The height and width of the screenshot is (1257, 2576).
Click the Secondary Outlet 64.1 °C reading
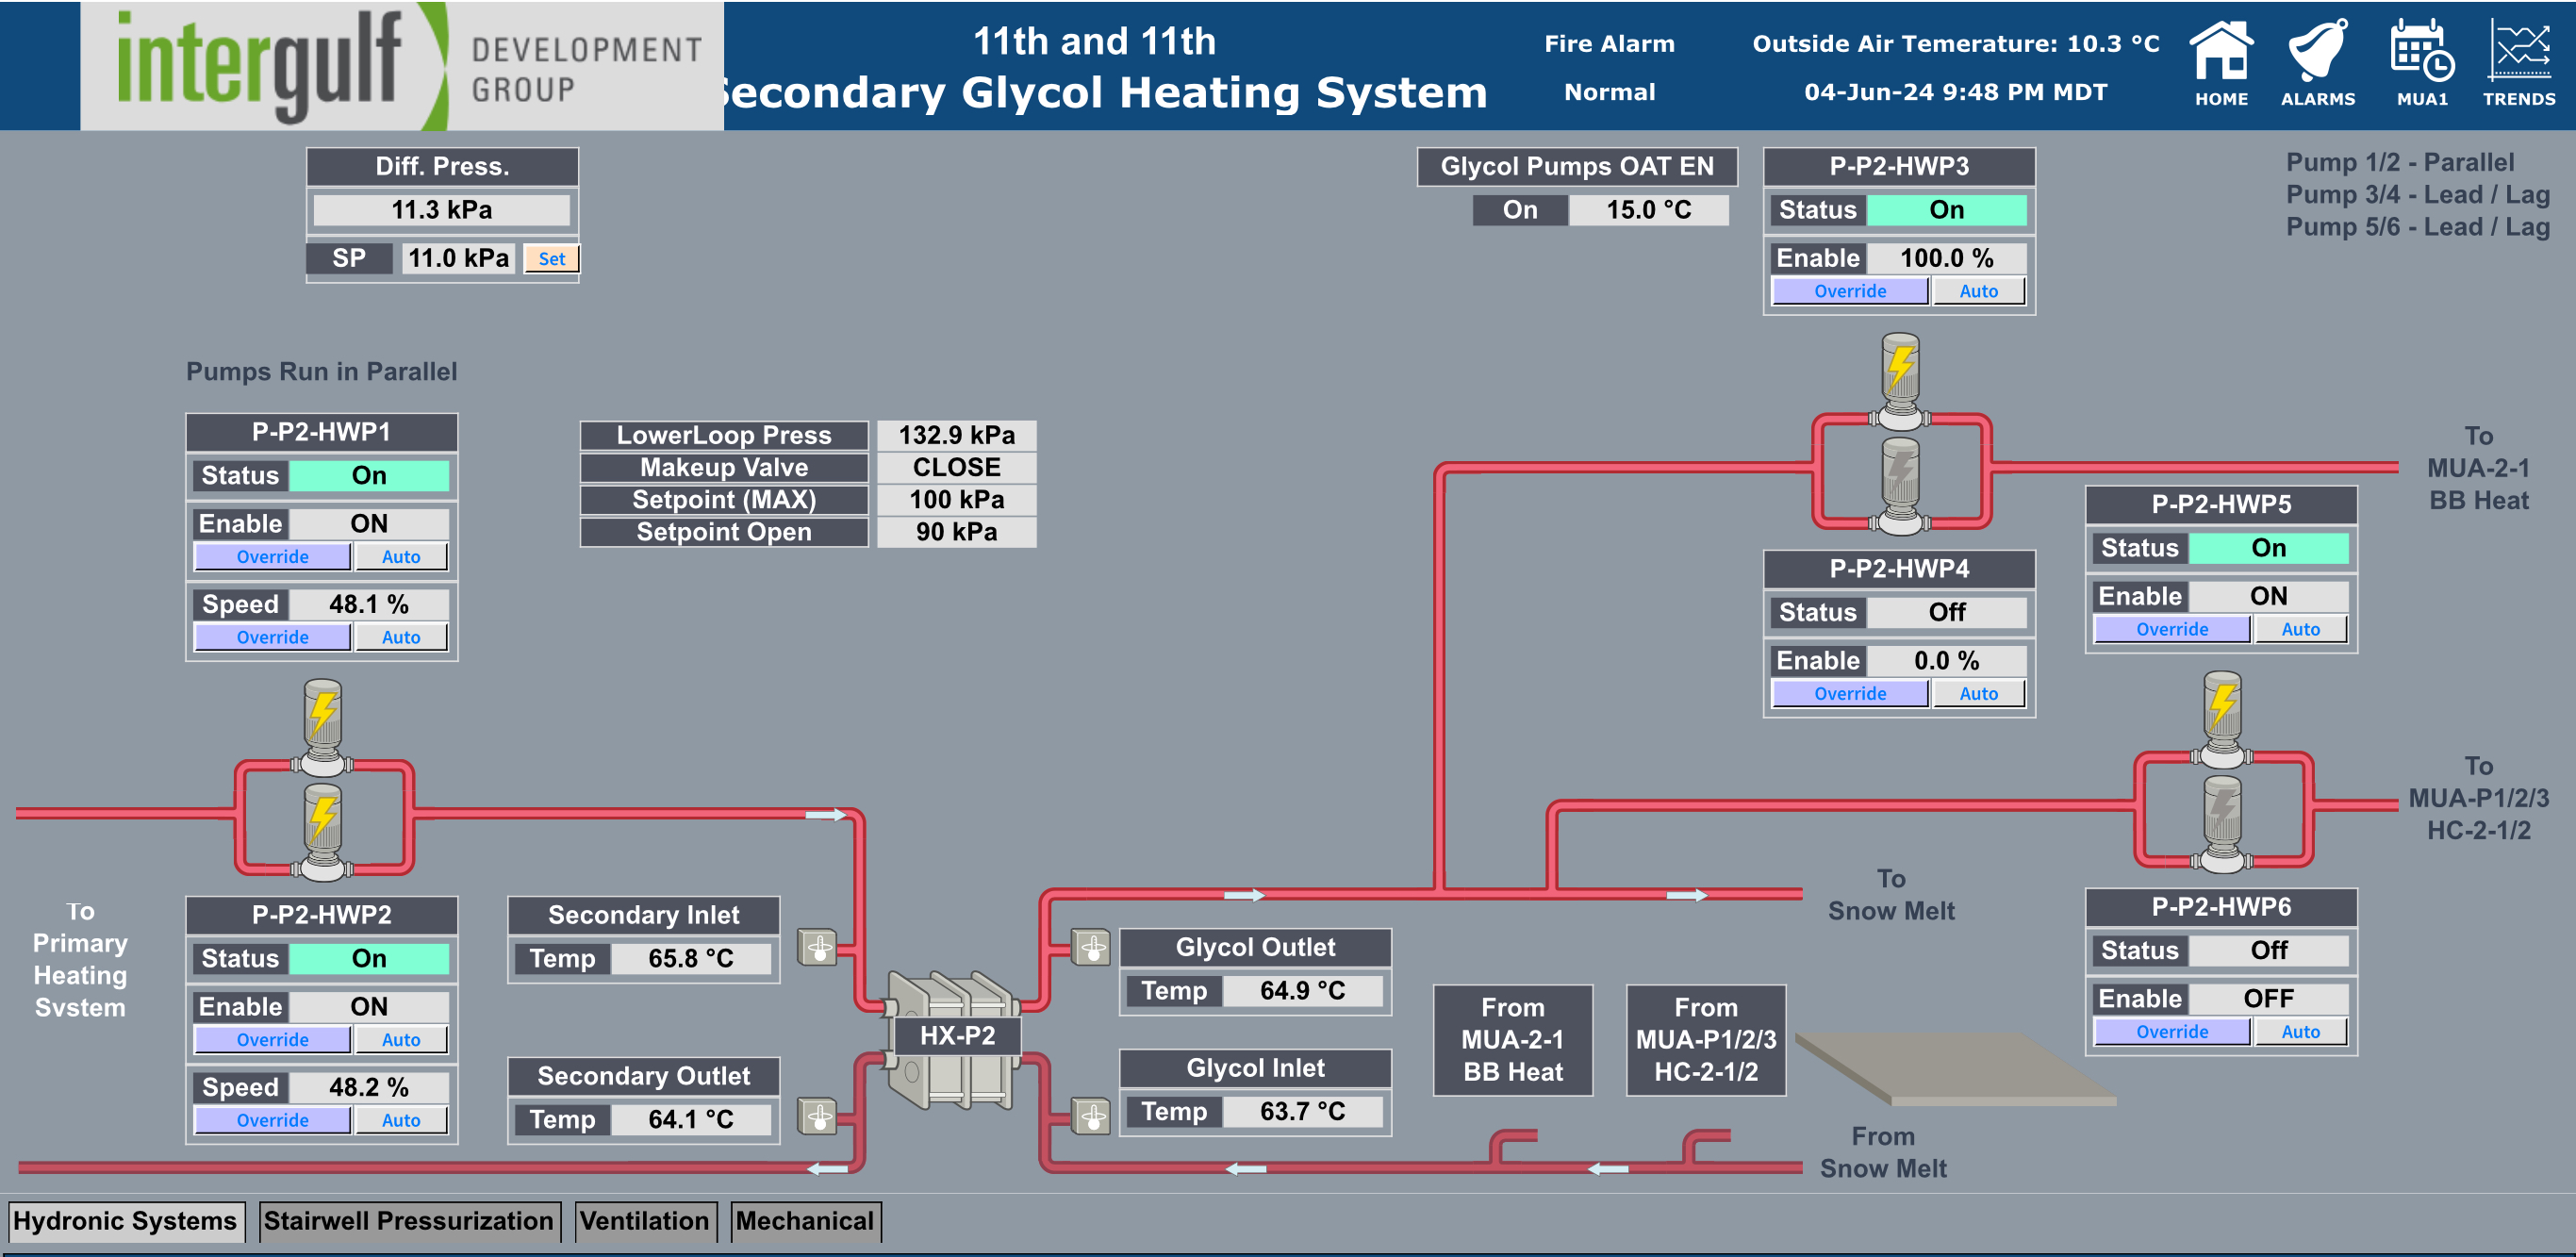tap(691, 1119)
